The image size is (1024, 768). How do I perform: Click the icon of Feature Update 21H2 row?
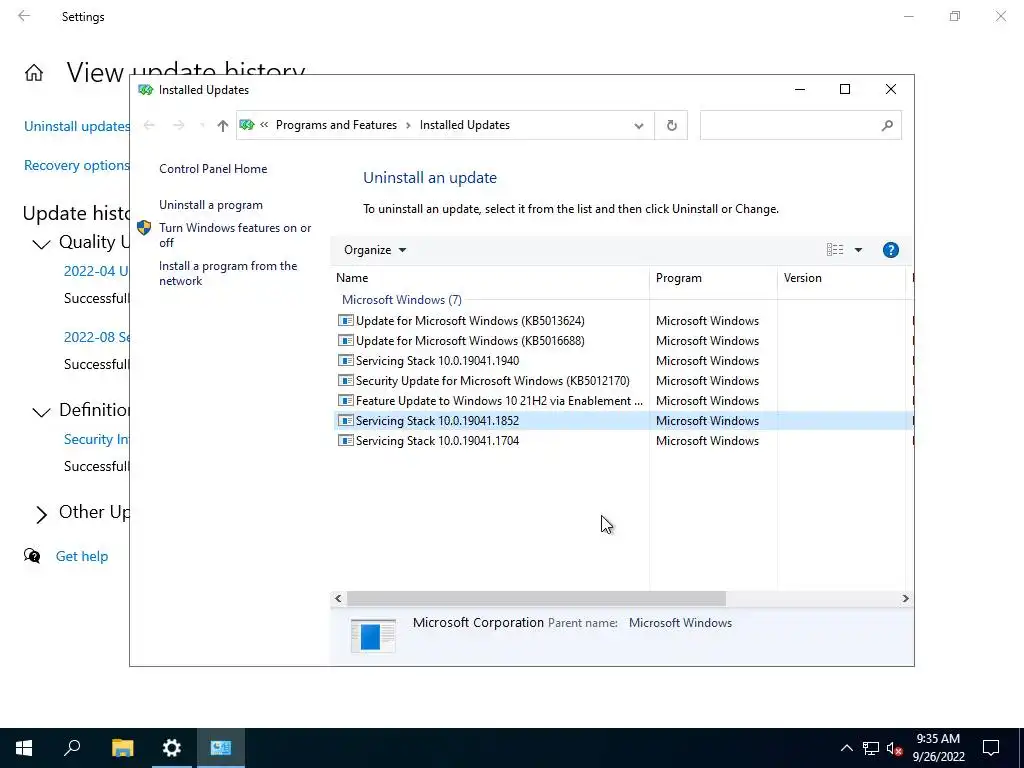[x=345, y=400]
